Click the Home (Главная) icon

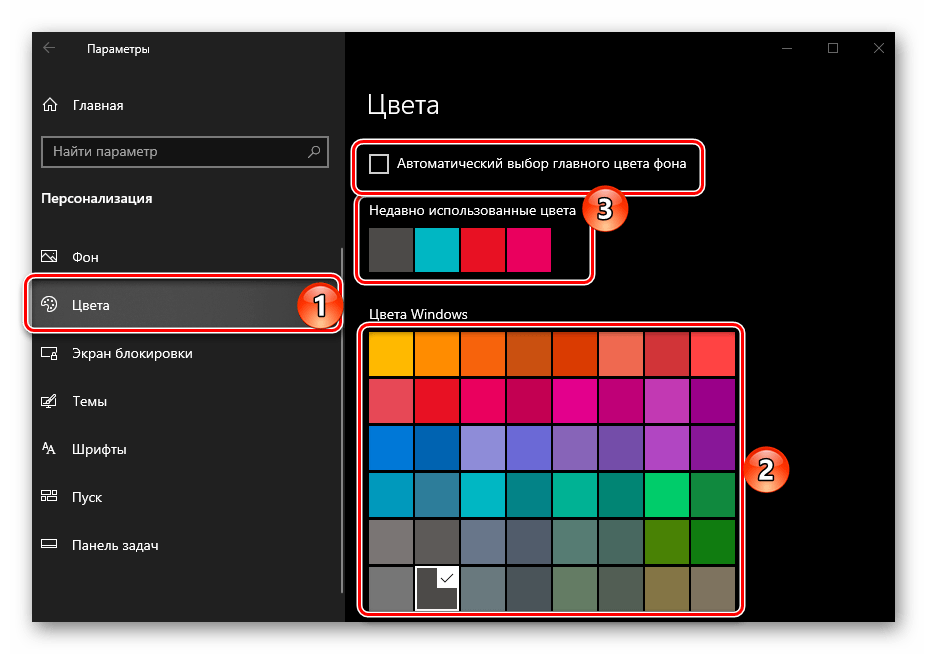[49, 105]
